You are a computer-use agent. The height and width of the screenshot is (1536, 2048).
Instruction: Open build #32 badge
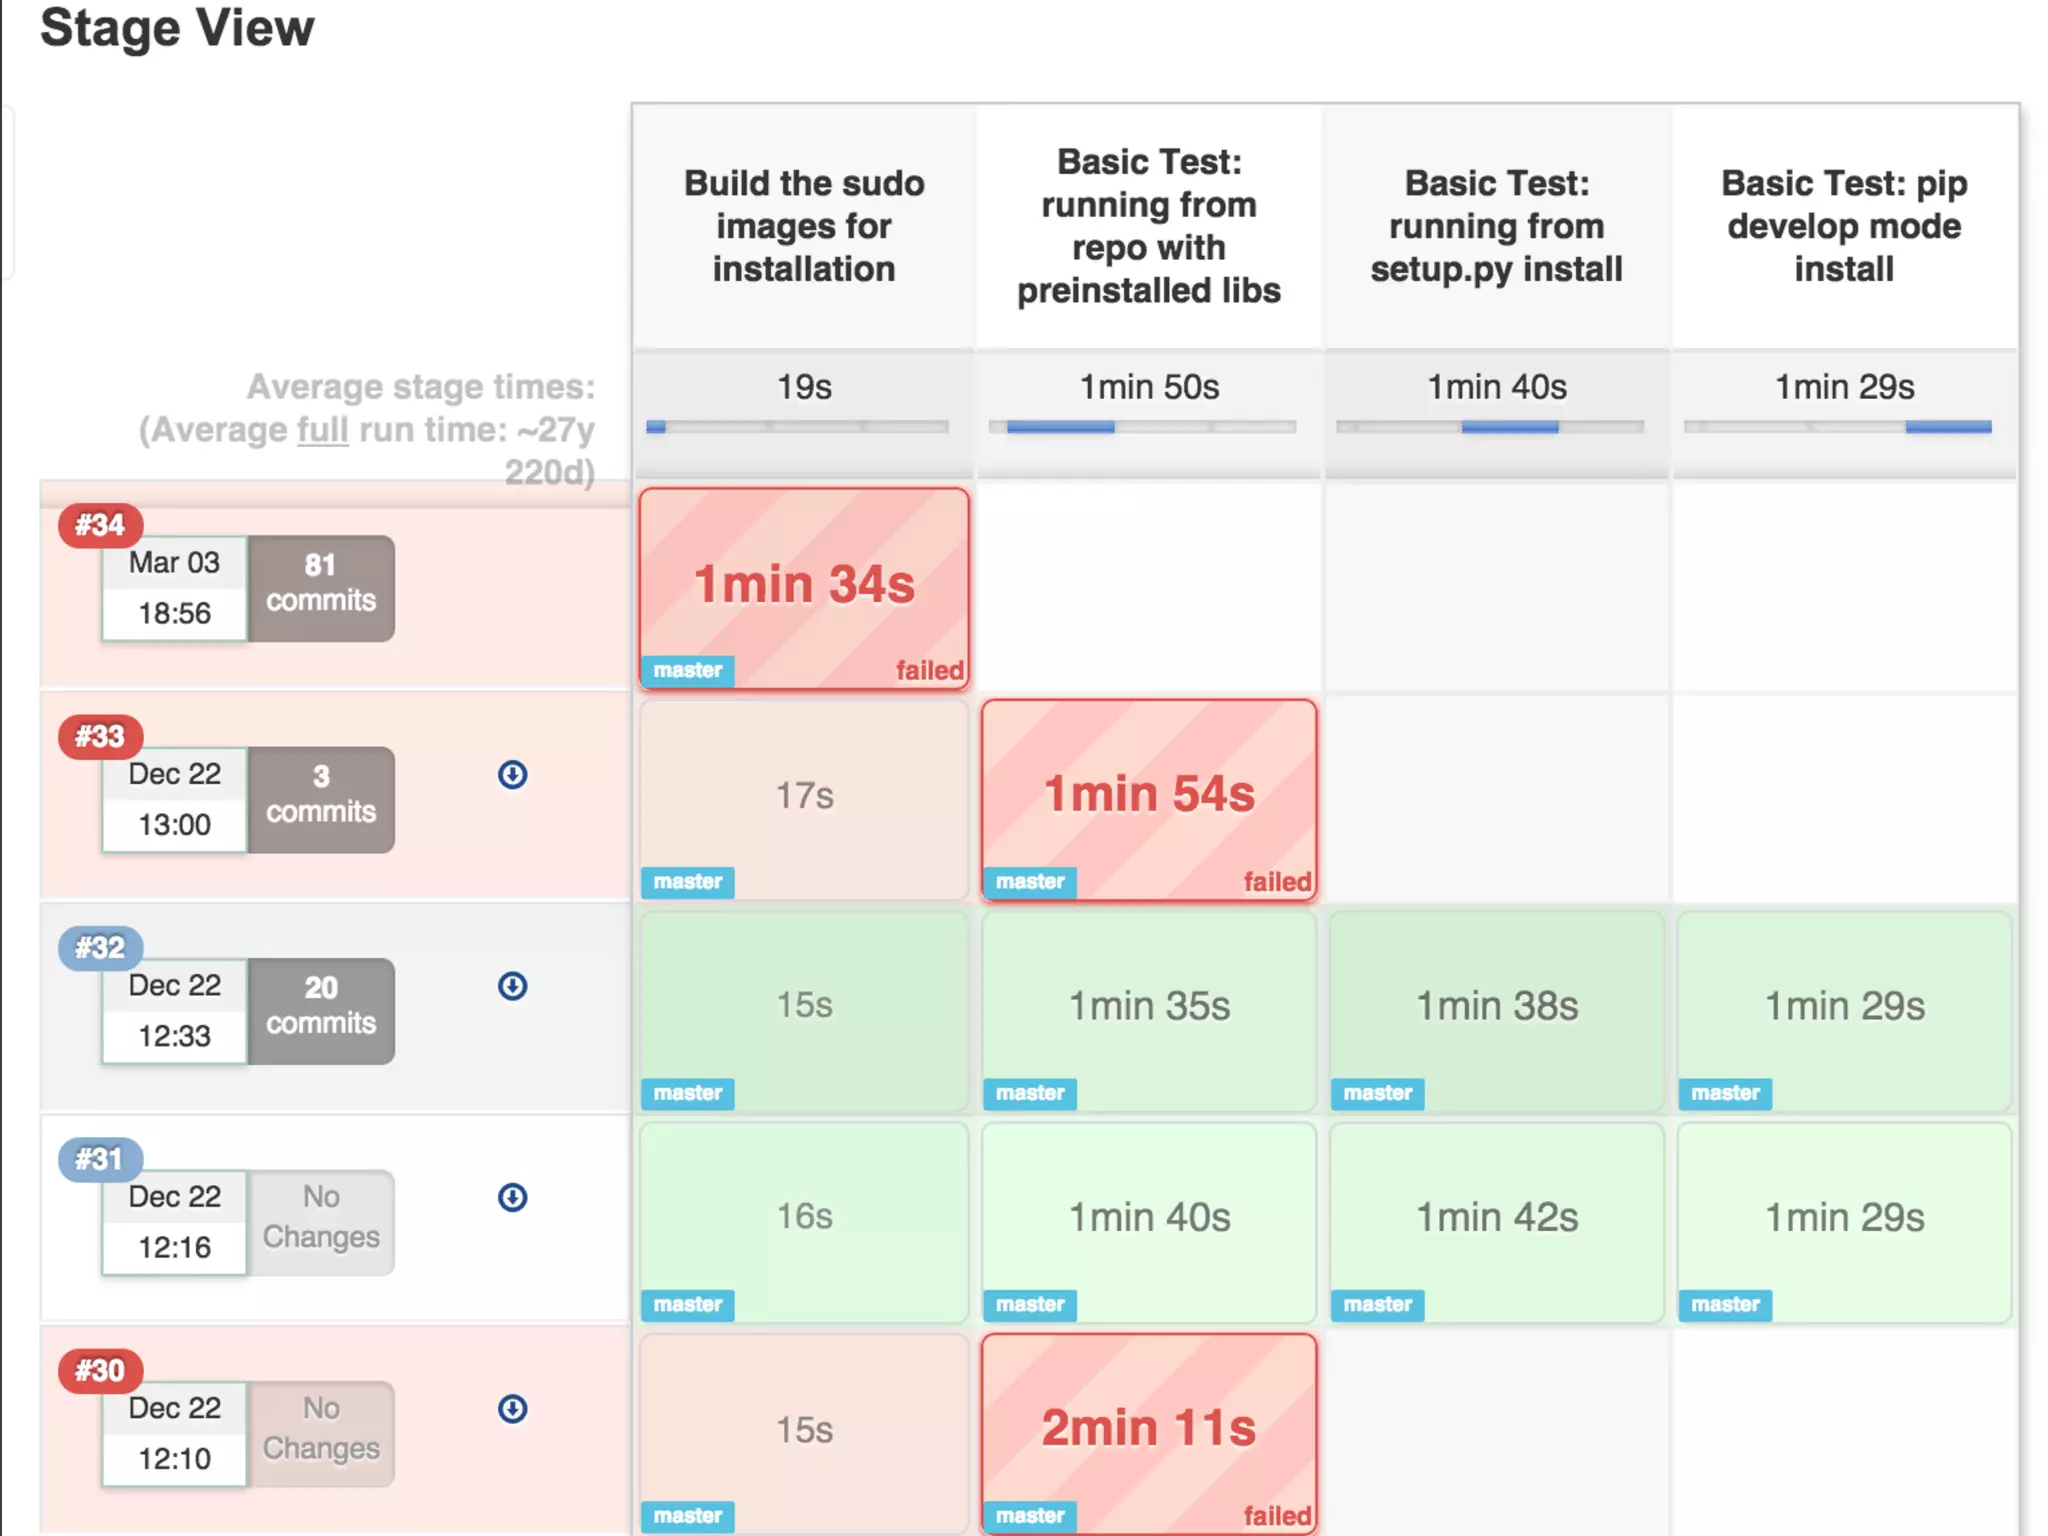(x=100, y=948)
